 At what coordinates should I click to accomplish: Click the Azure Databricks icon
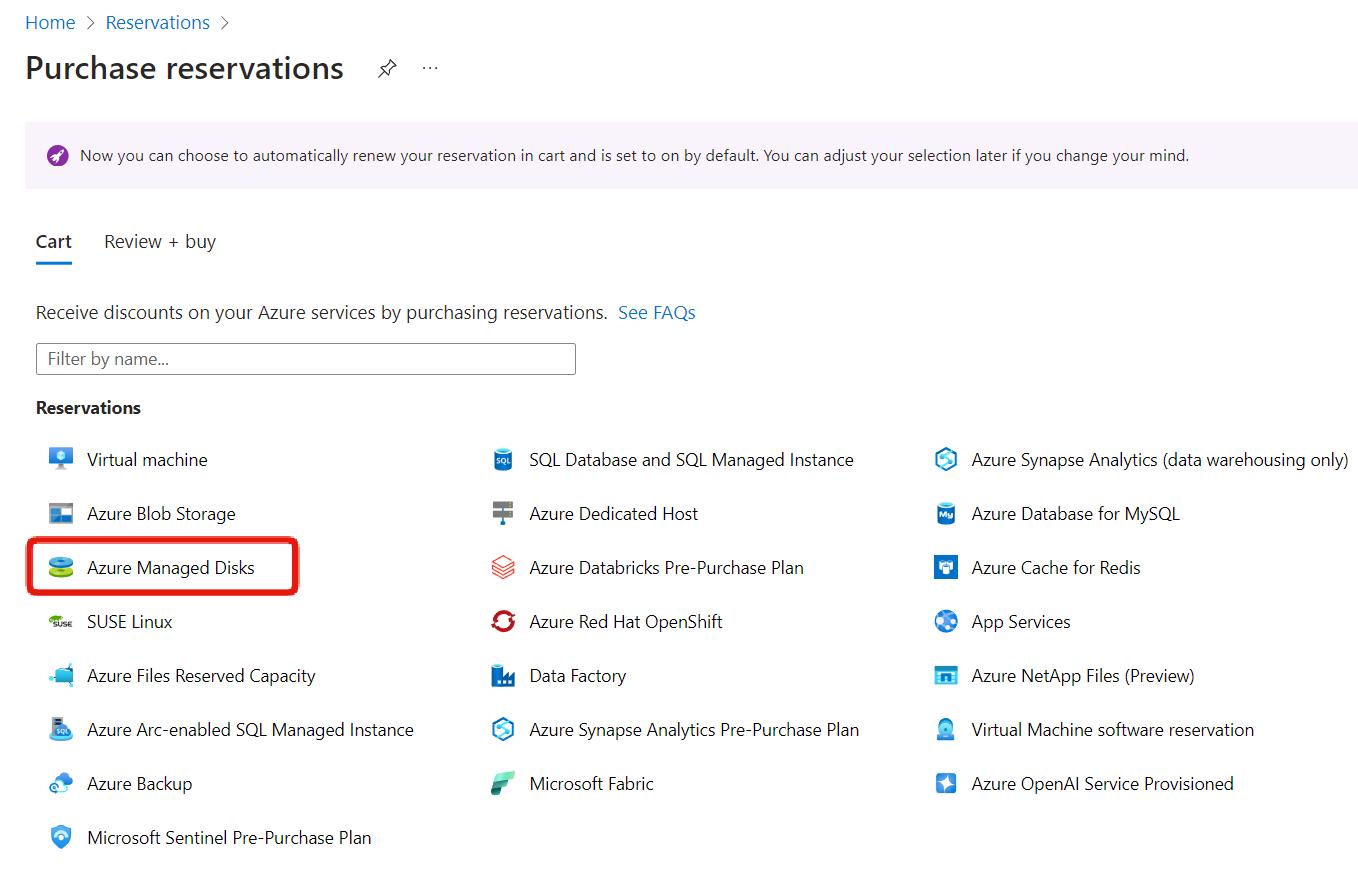coord(503,567)
